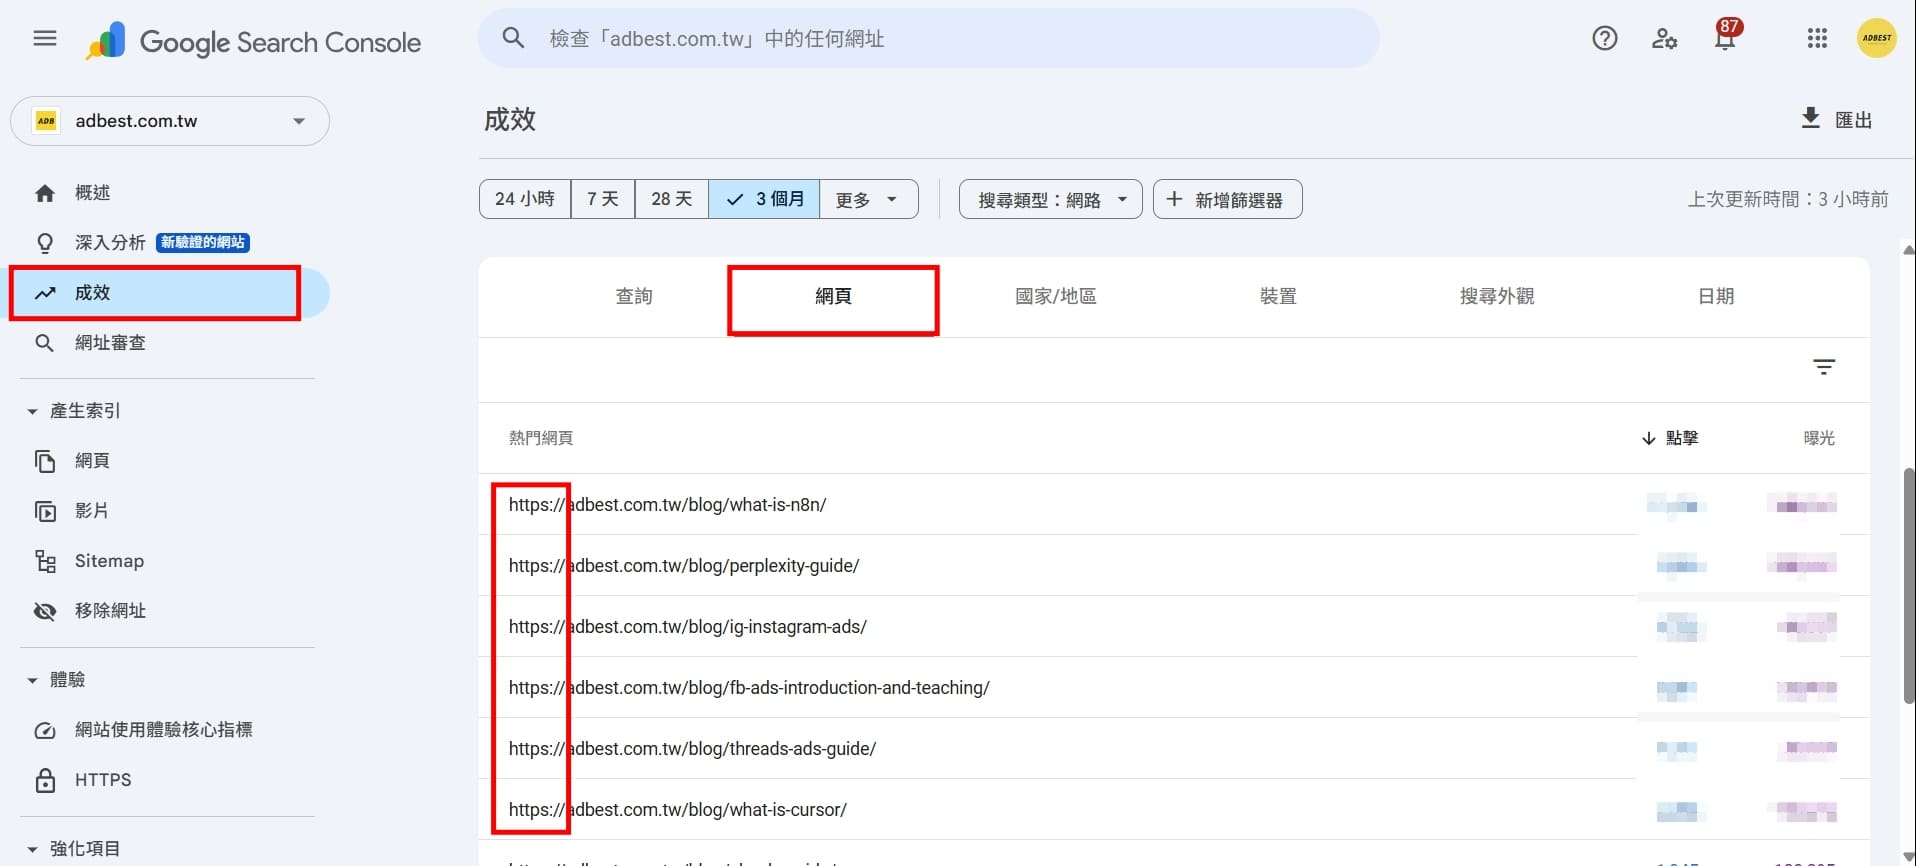Collapse 強化項目 enhancements section
The height and width of the screenshot is (866, 1916).
point(32,849)
